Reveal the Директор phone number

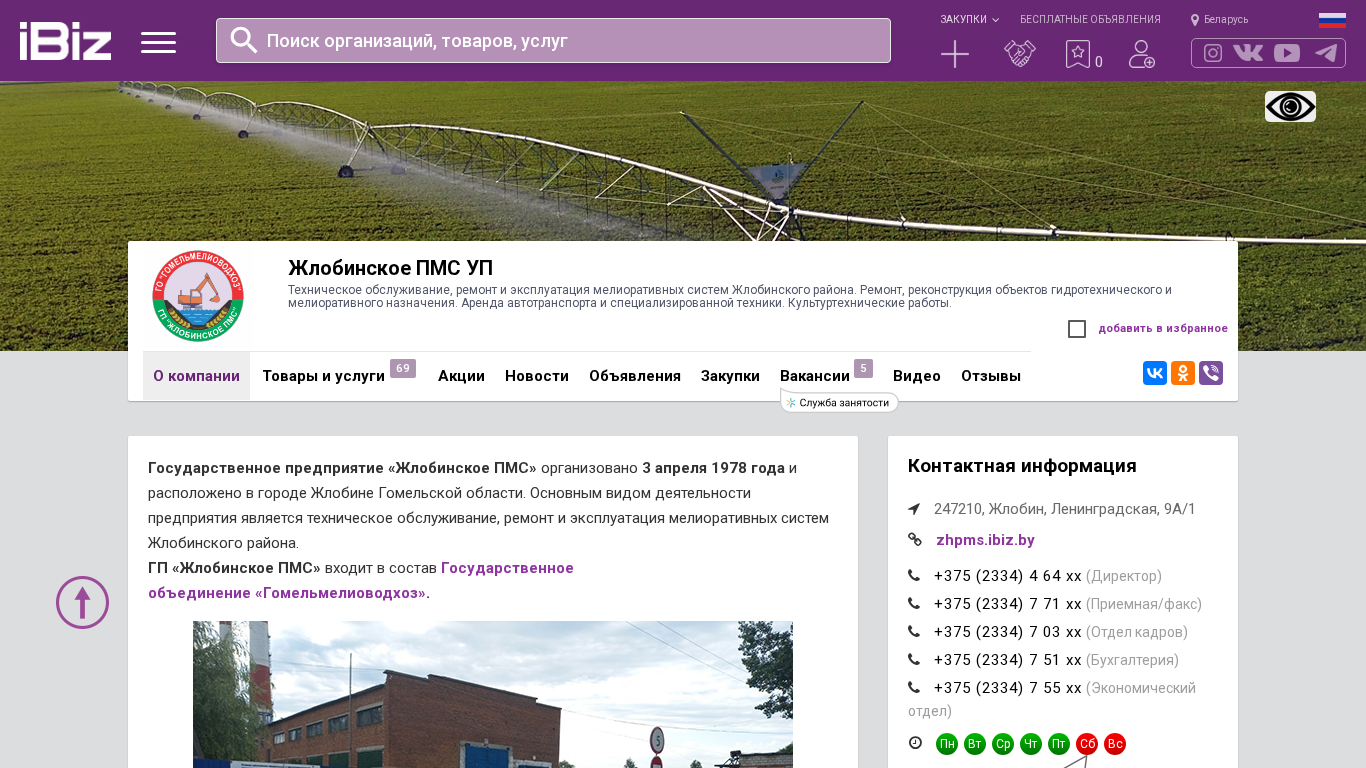(1008, 576)
